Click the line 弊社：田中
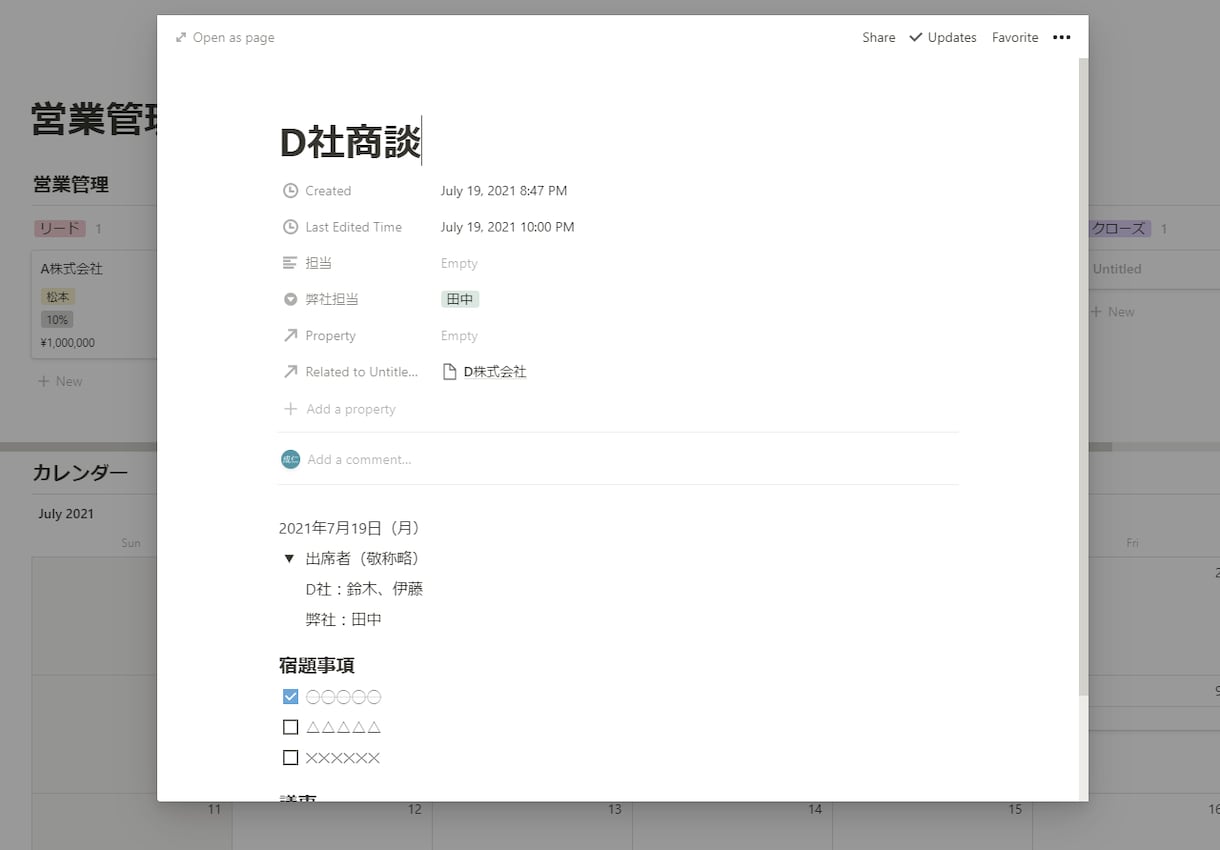This screenshot has height=850, width=1220. tap(344, 620)
